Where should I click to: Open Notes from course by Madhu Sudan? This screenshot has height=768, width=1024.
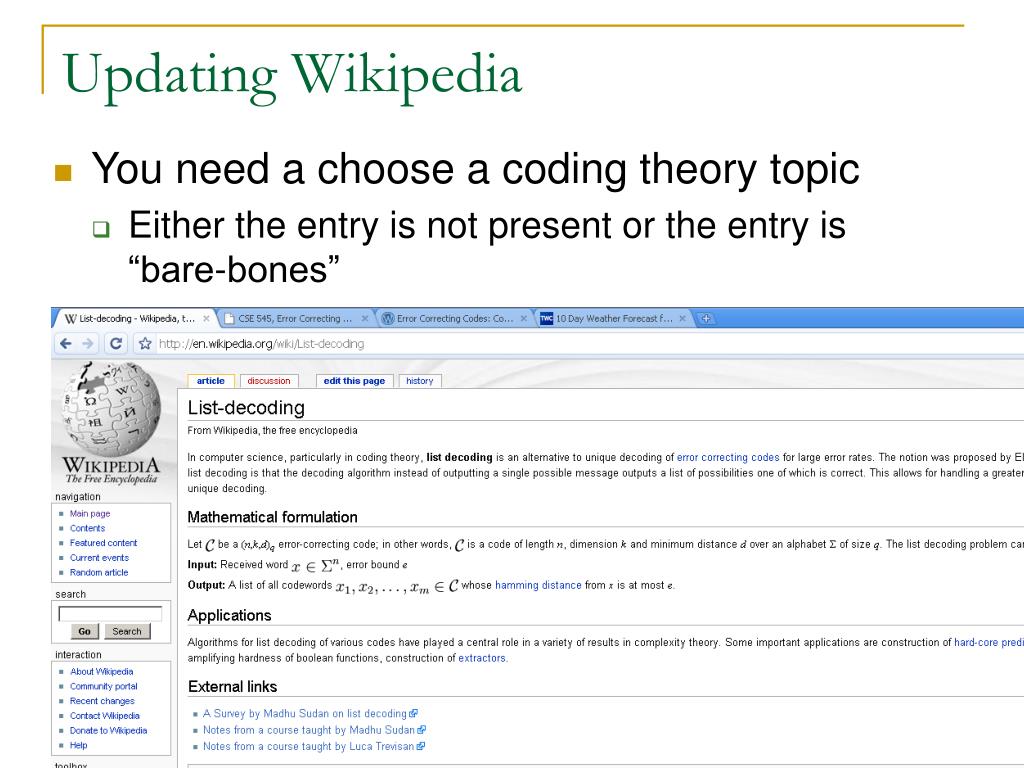point(309,730)
